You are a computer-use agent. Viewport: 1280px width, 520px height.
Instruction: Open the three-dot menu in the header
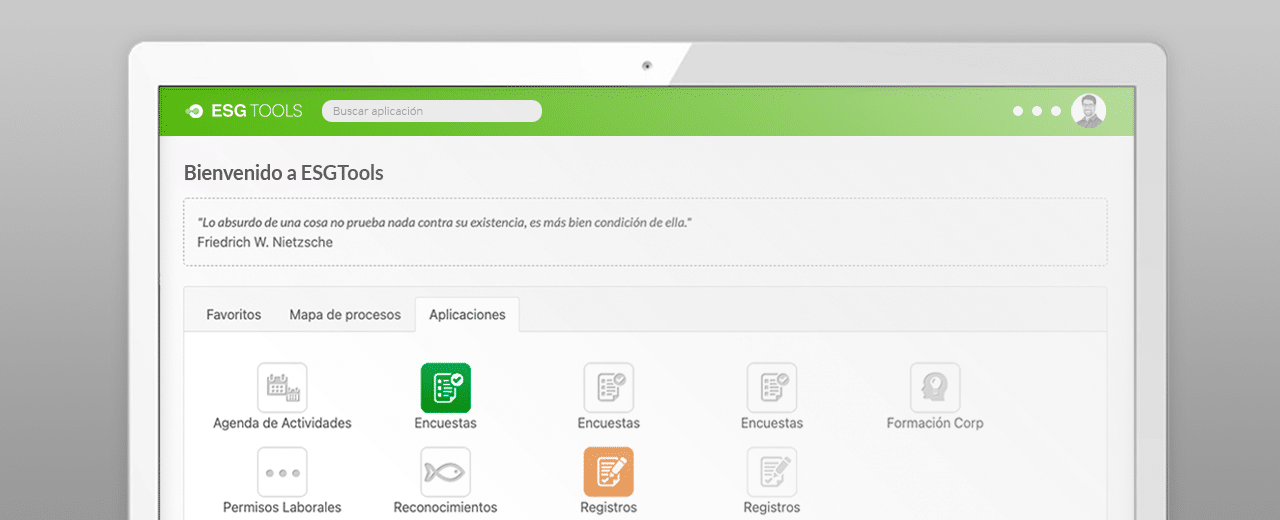coord(1037,111)
